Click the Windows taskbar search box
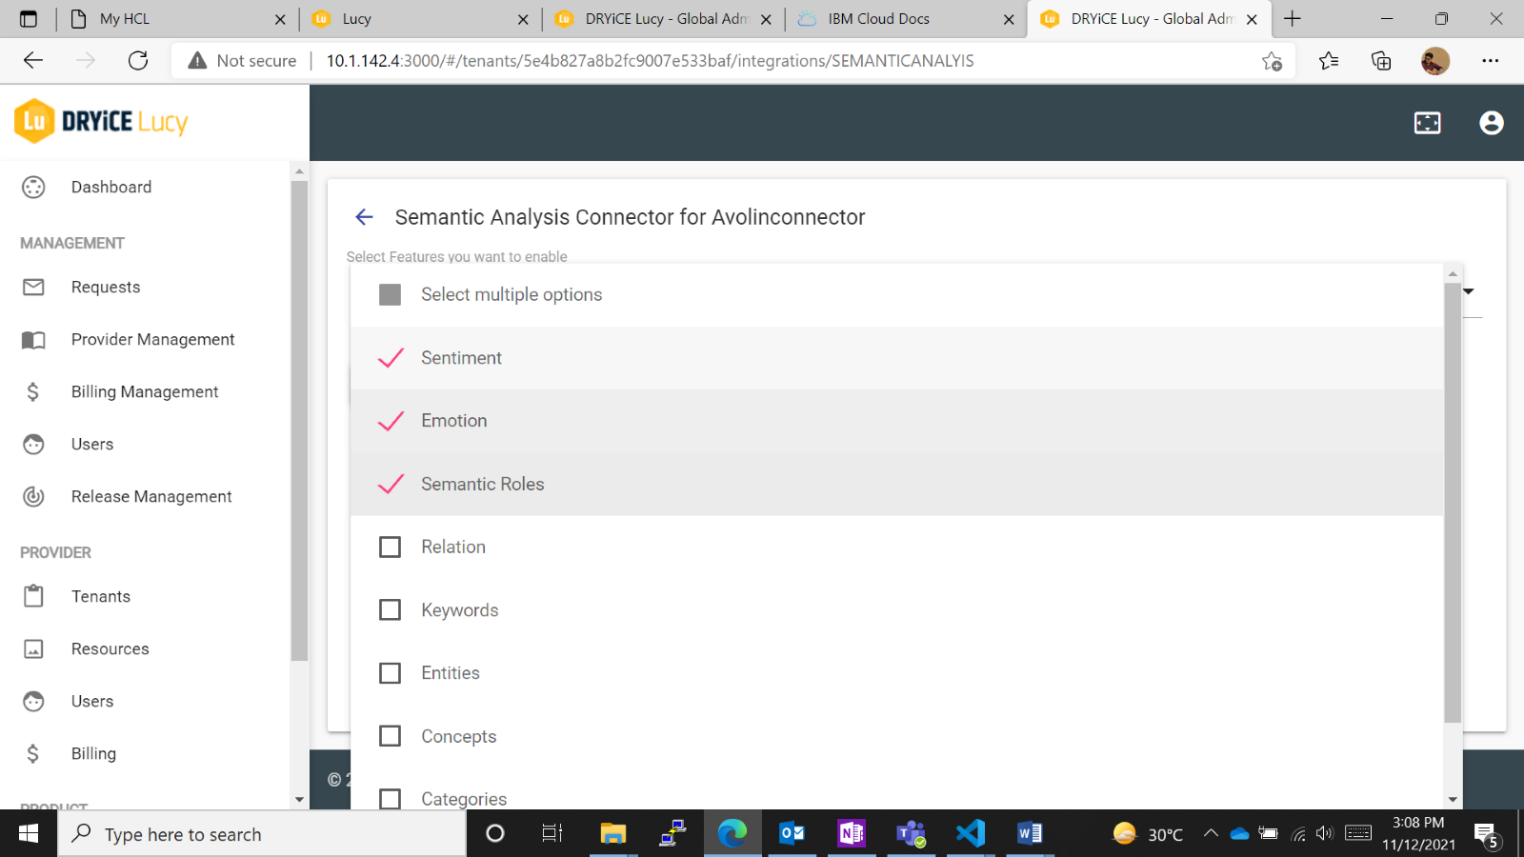 point(263,833)
